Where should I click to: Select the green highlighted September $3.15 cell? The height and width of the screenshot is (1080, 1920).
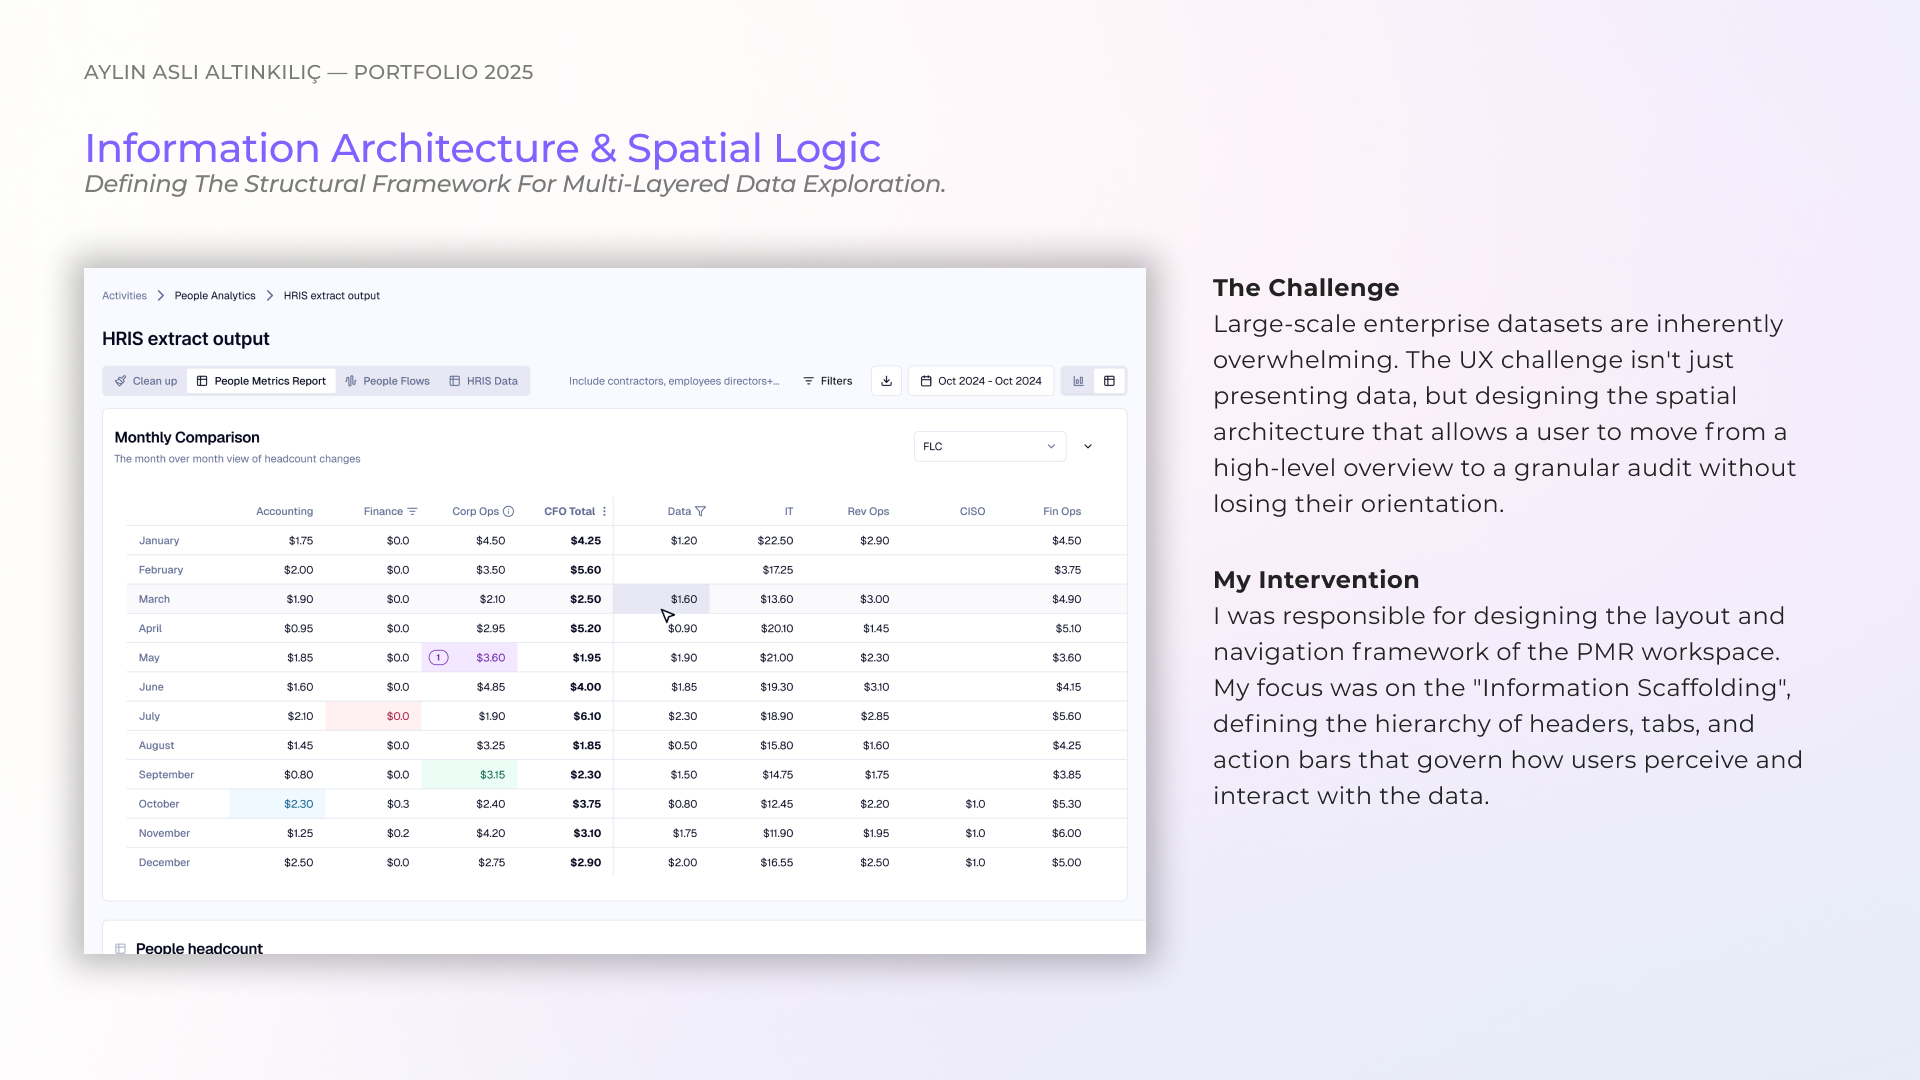point(470,775)
